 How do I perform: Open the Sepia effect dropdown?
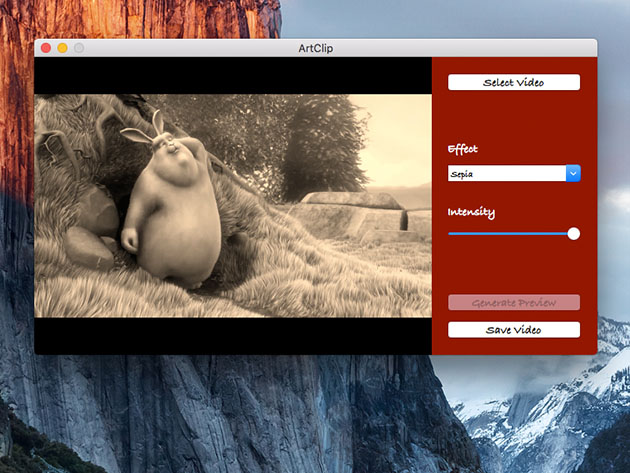514,174
